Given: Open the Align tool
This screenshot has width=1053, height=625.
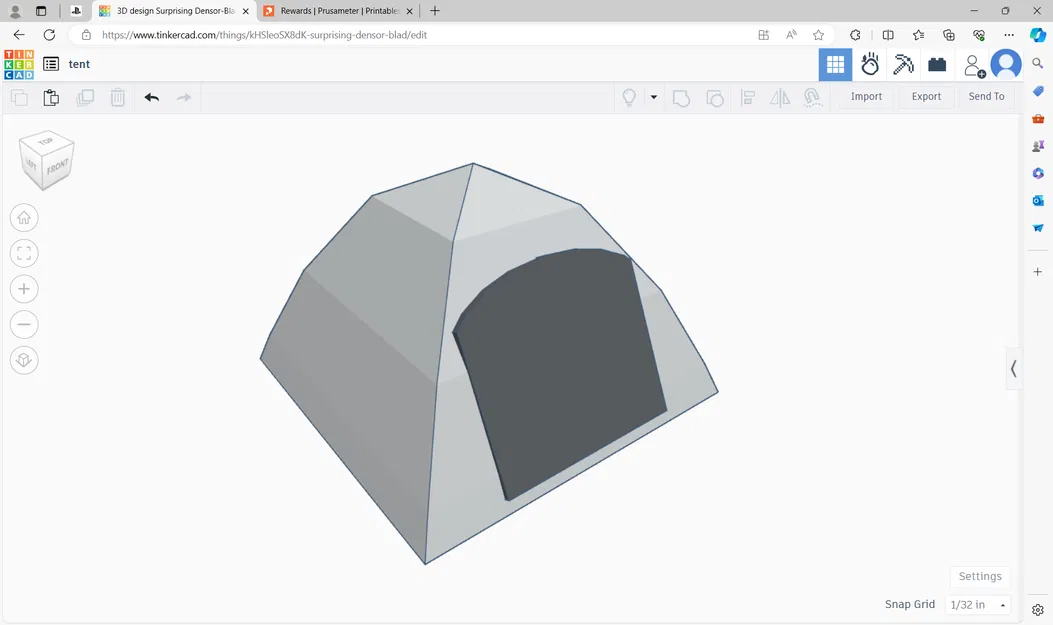Looking at the screenshot, I should [748, 97].
